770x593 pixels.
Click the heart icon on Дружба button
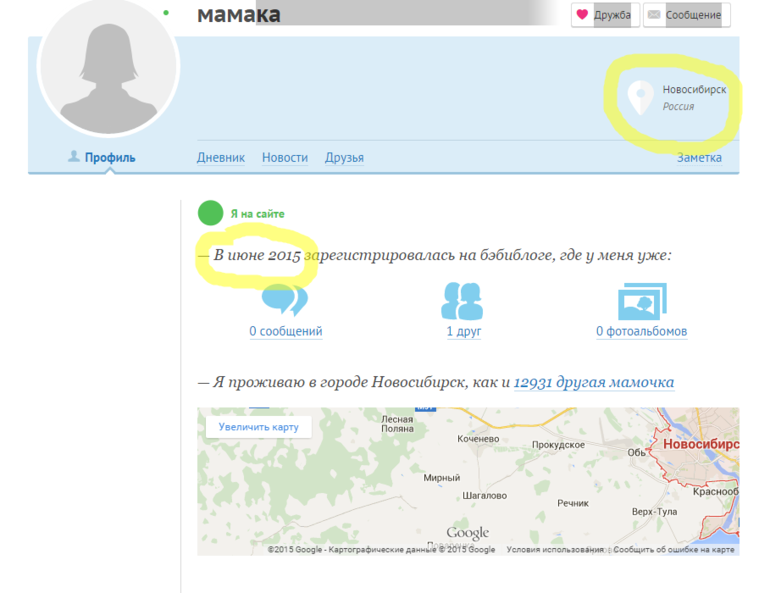point(582,15)
